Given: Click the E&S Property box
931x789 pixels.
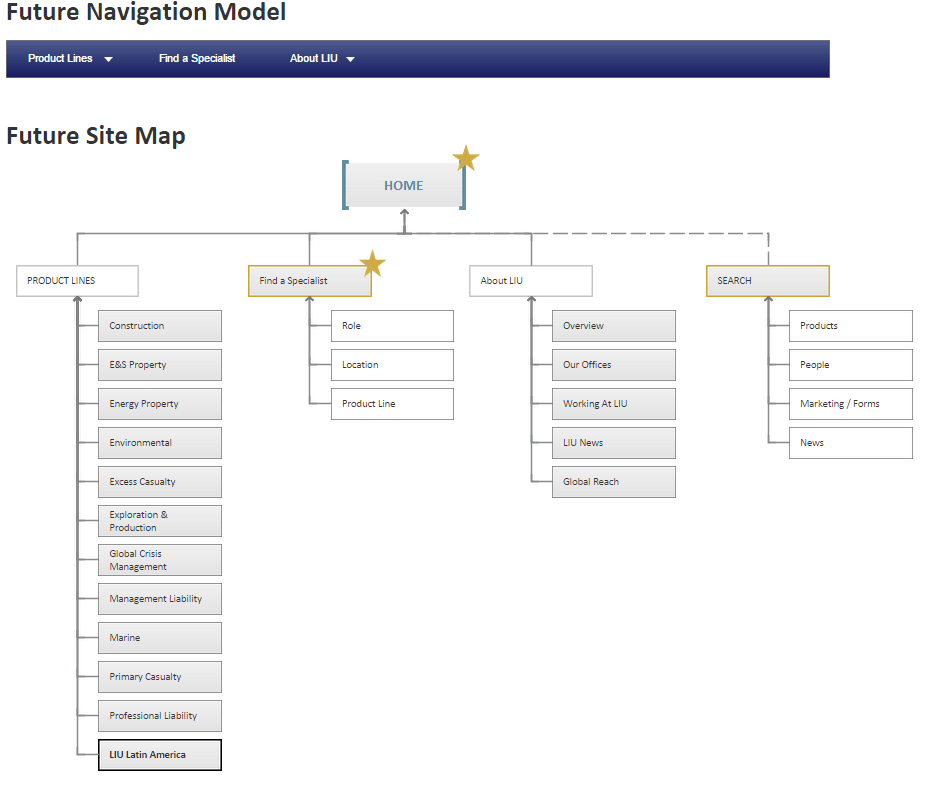Looking at the screenshot, I should coord(160,365).
